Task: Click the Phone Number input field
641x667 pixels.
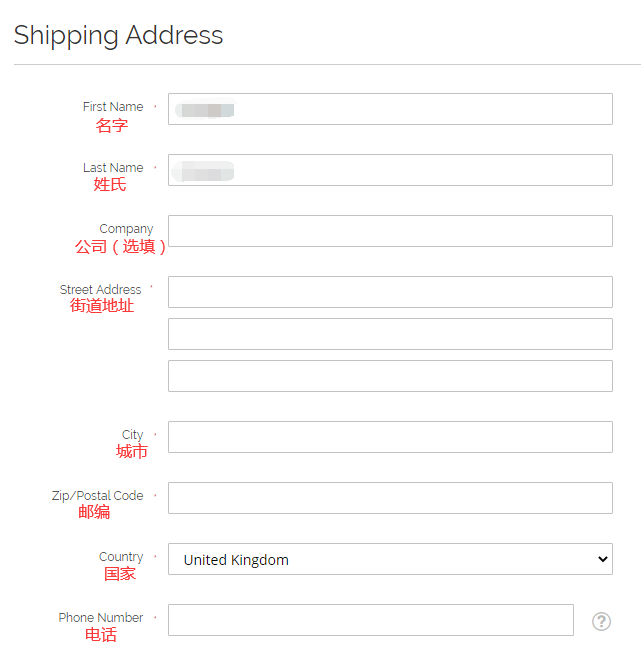Action: point(370,620)
